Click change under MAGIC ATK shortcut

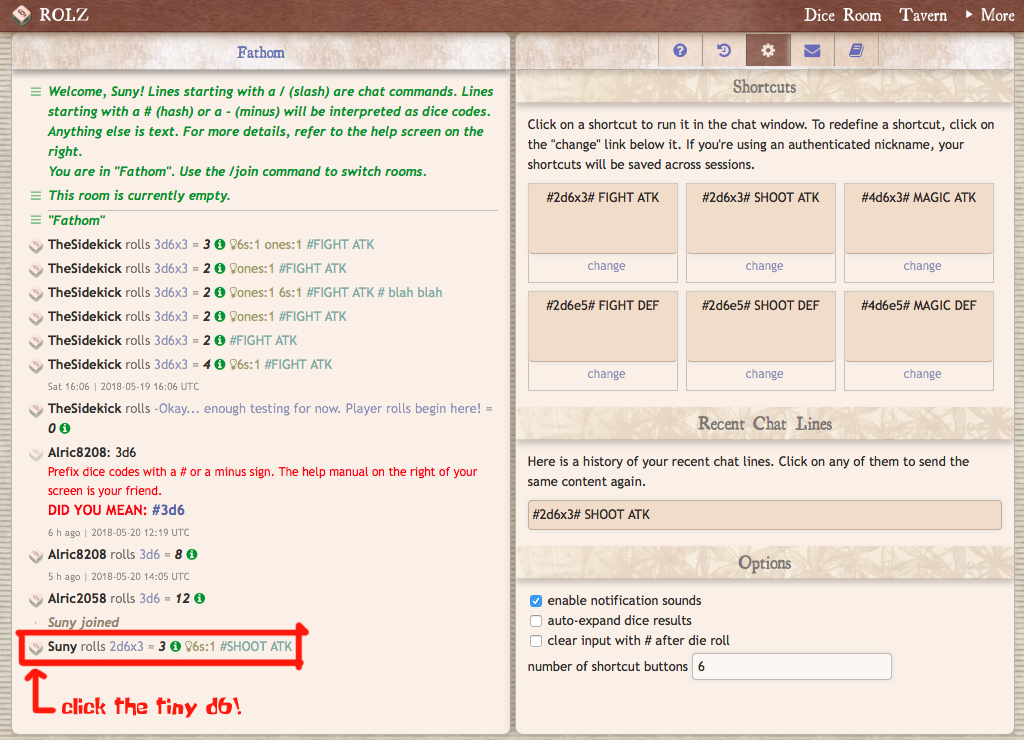point(921,266)
